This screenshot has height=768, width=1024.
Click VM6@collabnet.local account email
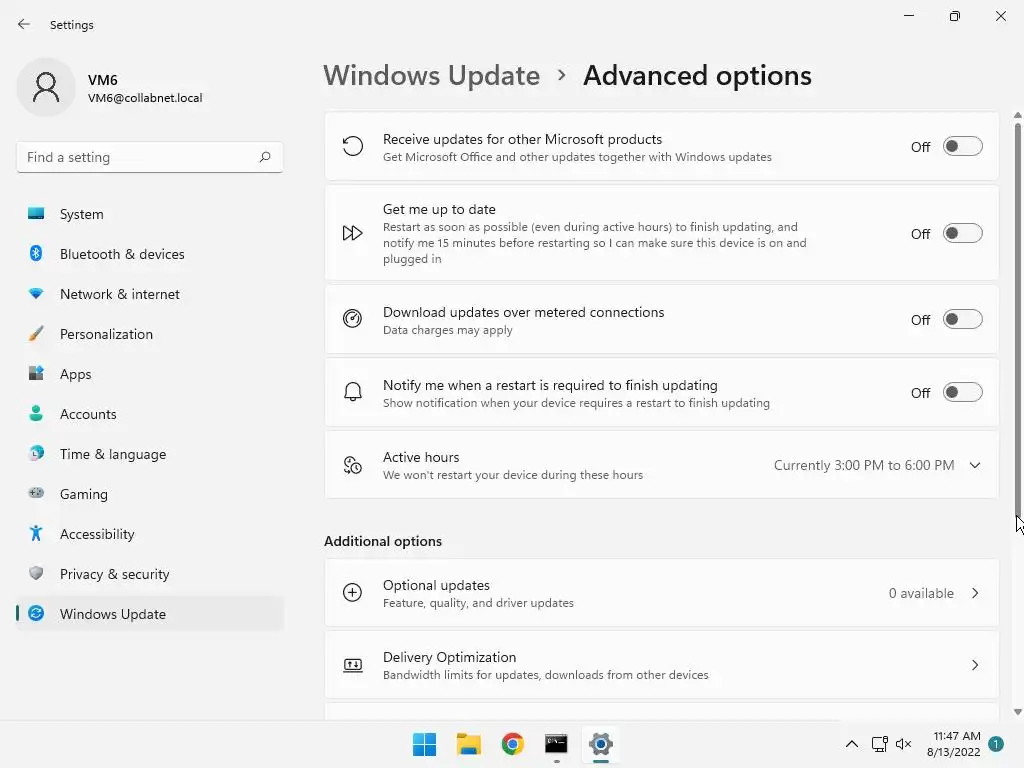145,98
